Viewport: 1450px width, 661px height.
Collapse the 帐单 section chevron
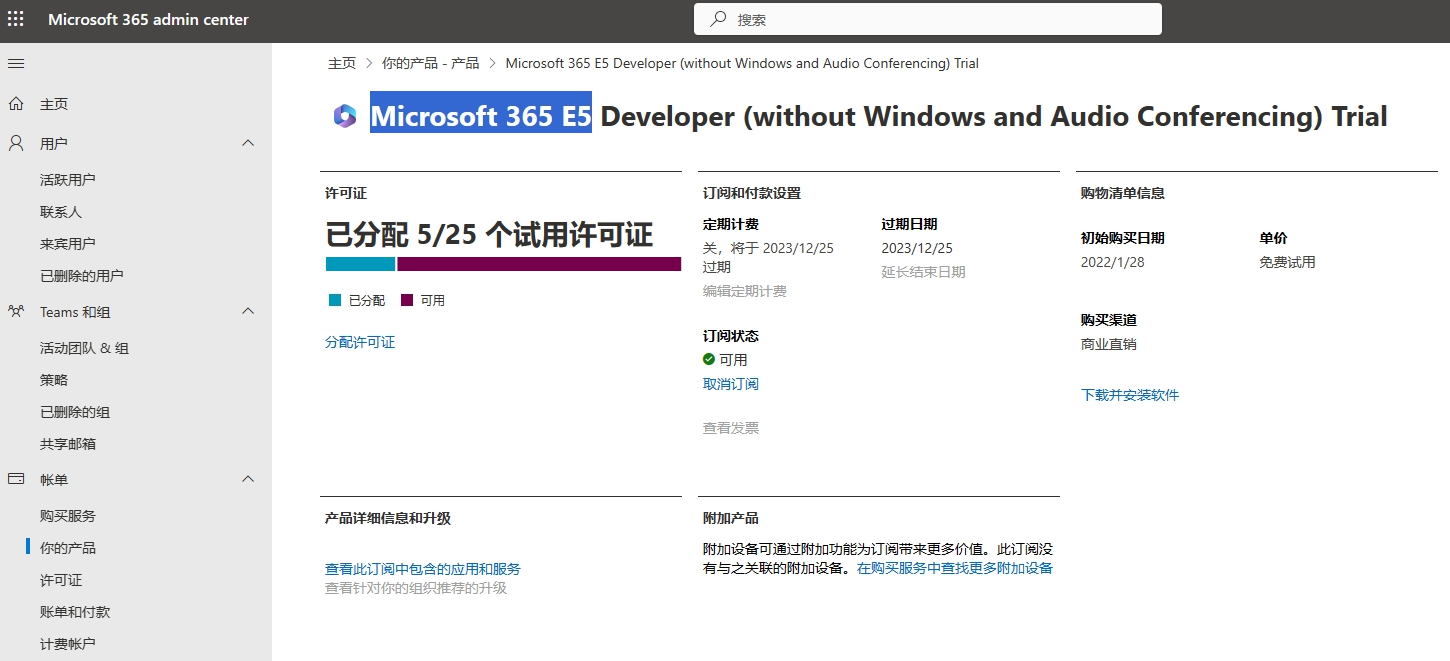tap(249, 480)
